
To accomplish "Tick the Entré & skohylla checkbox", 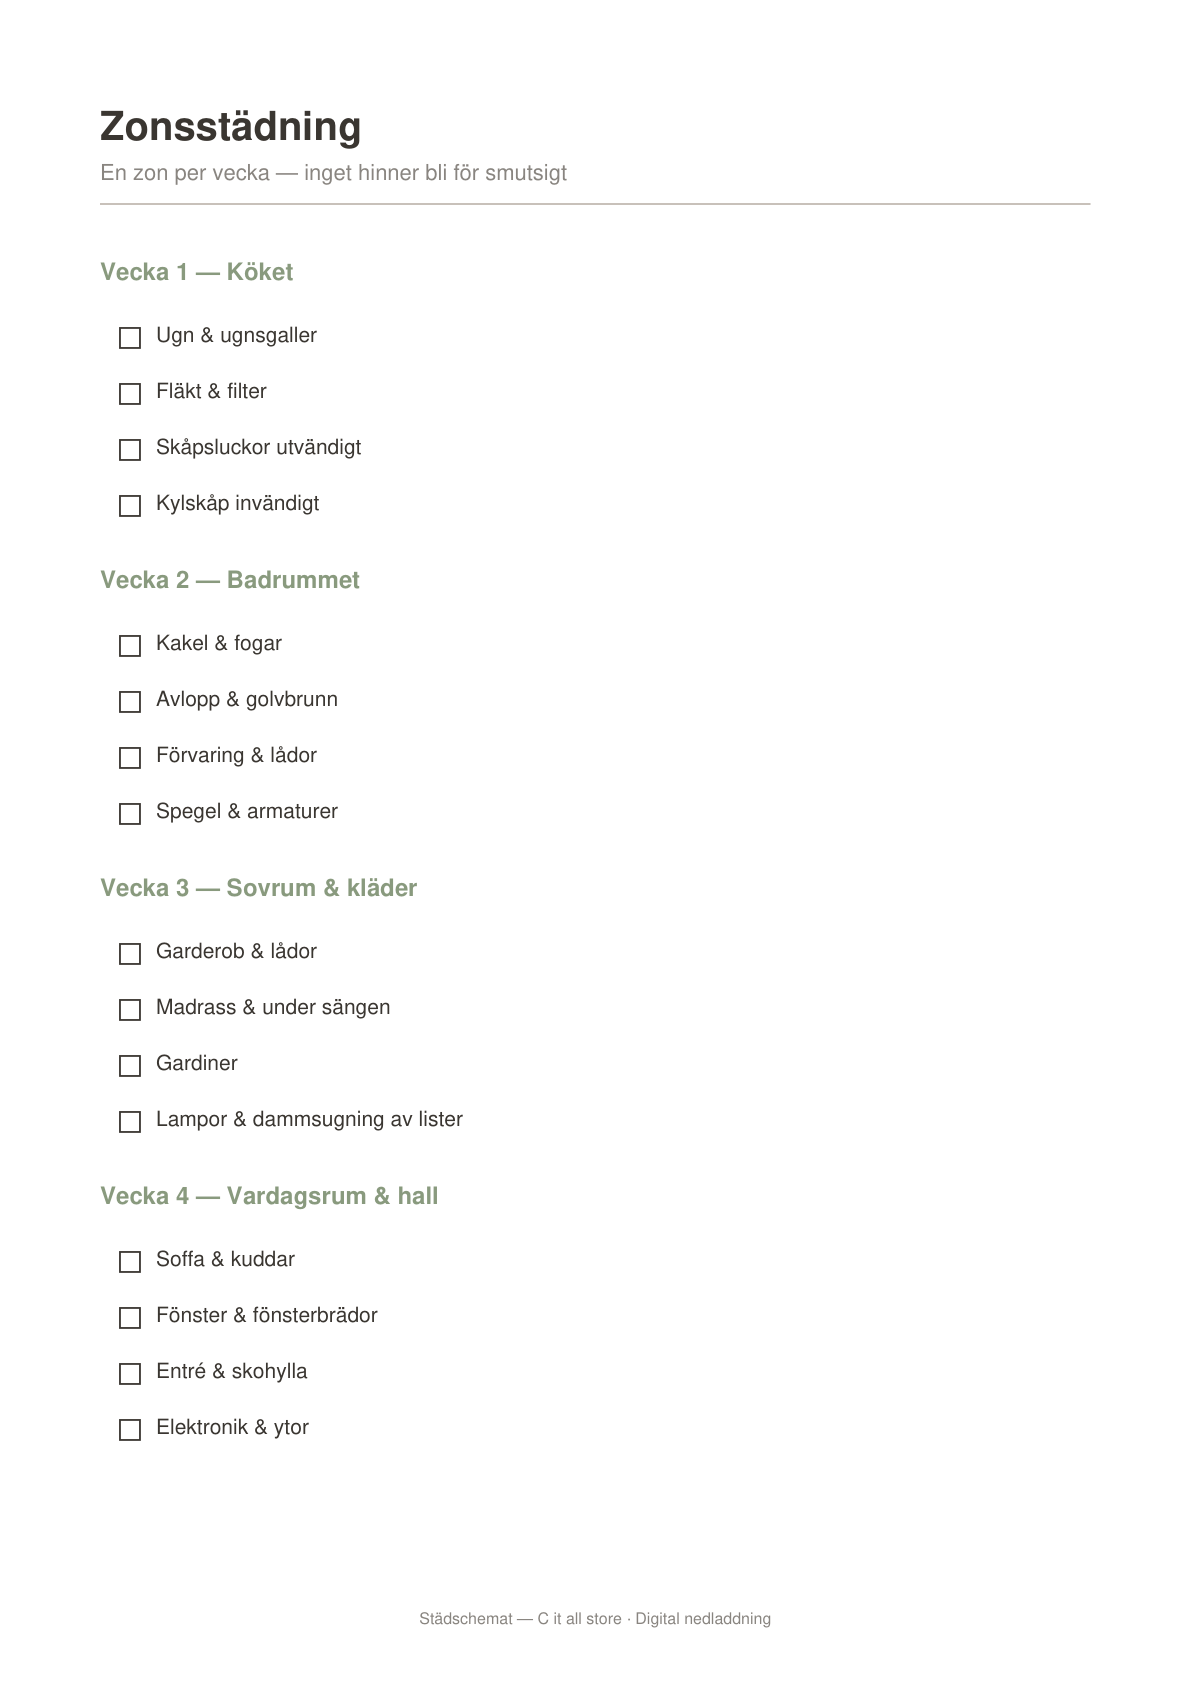I will [x=130, y=1374].
